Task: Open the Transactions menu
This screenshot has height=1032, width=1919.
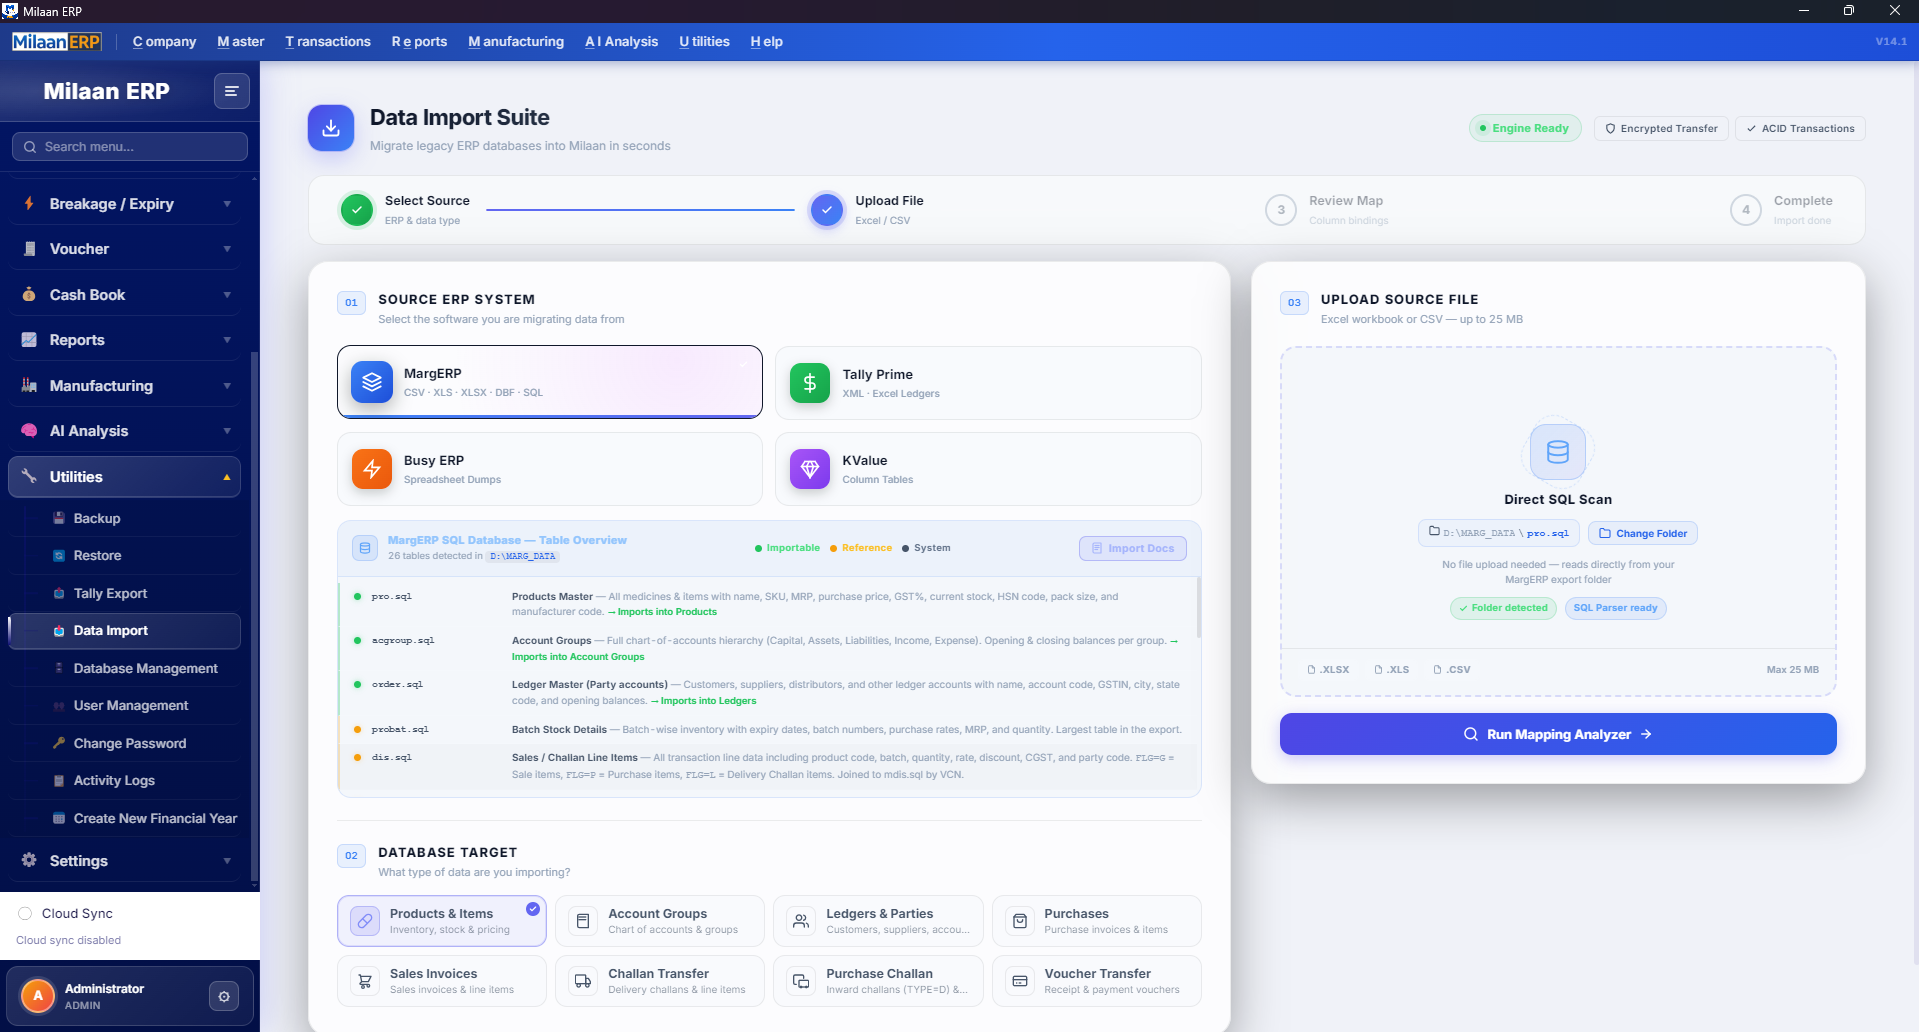Action: coord(328,41)
